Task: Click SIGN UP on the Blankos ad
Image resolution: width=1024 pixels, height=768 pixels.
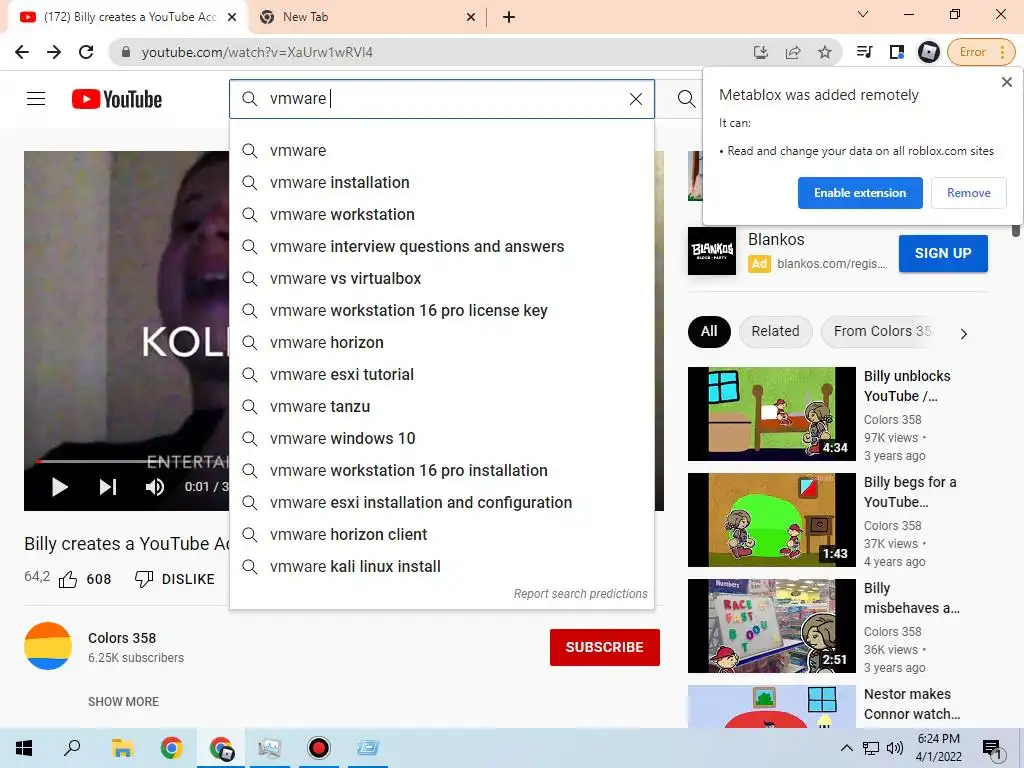Action: [943, 253]
